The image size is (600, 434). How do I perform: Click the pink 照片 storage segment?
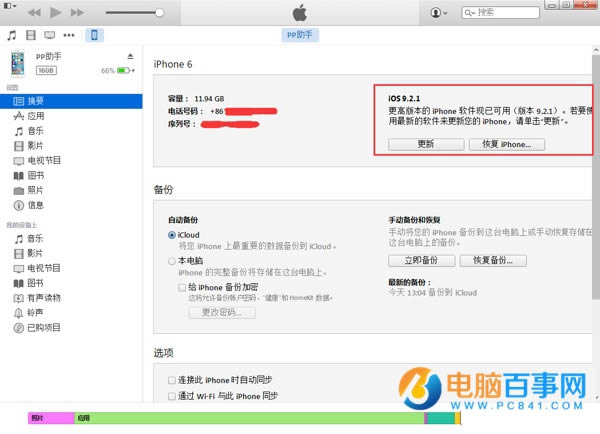pyautogui.click(x=51, y=418)
